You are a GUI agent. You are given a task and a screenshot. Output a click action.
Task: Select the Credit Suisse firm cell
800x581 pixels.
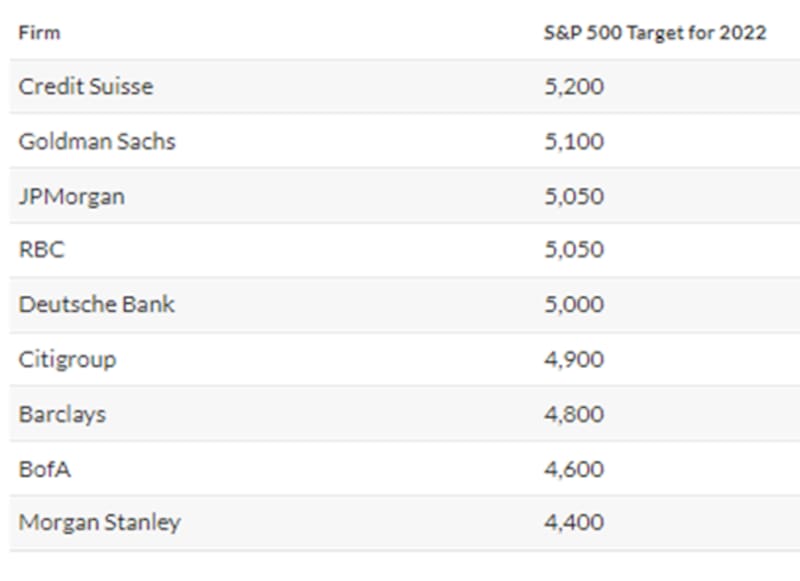pyautogui.click(x=86, y=87)
